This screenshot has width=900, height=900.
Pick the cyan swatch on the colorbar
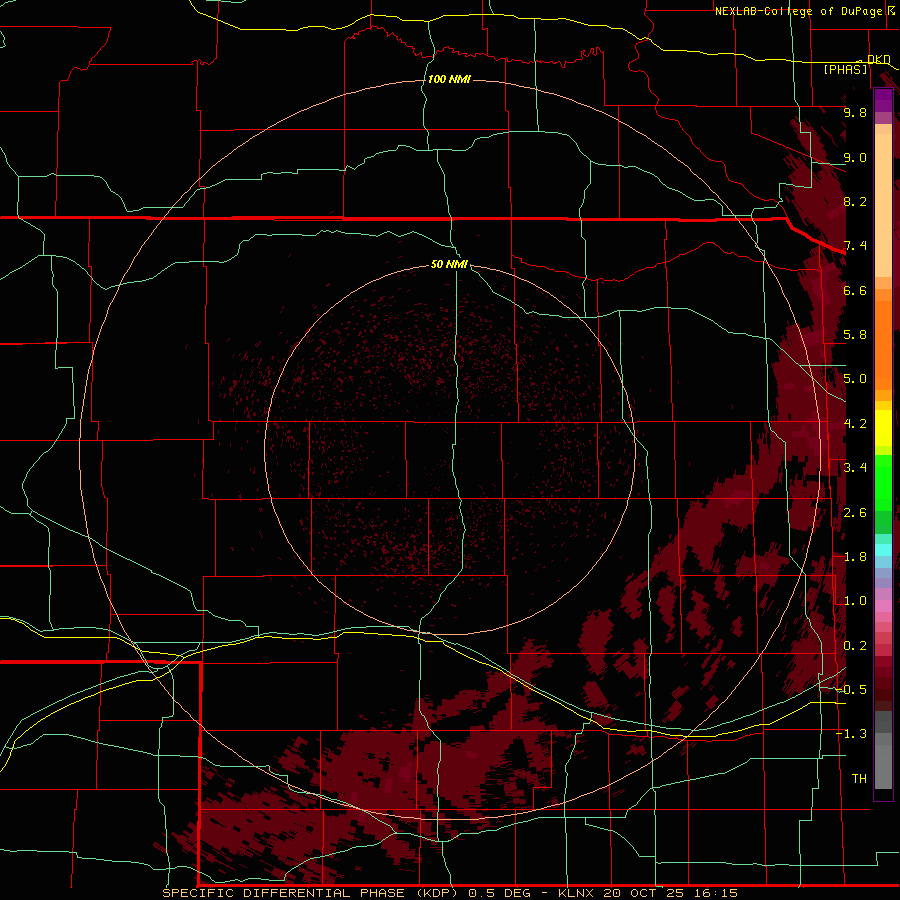[x=883, y=550]
